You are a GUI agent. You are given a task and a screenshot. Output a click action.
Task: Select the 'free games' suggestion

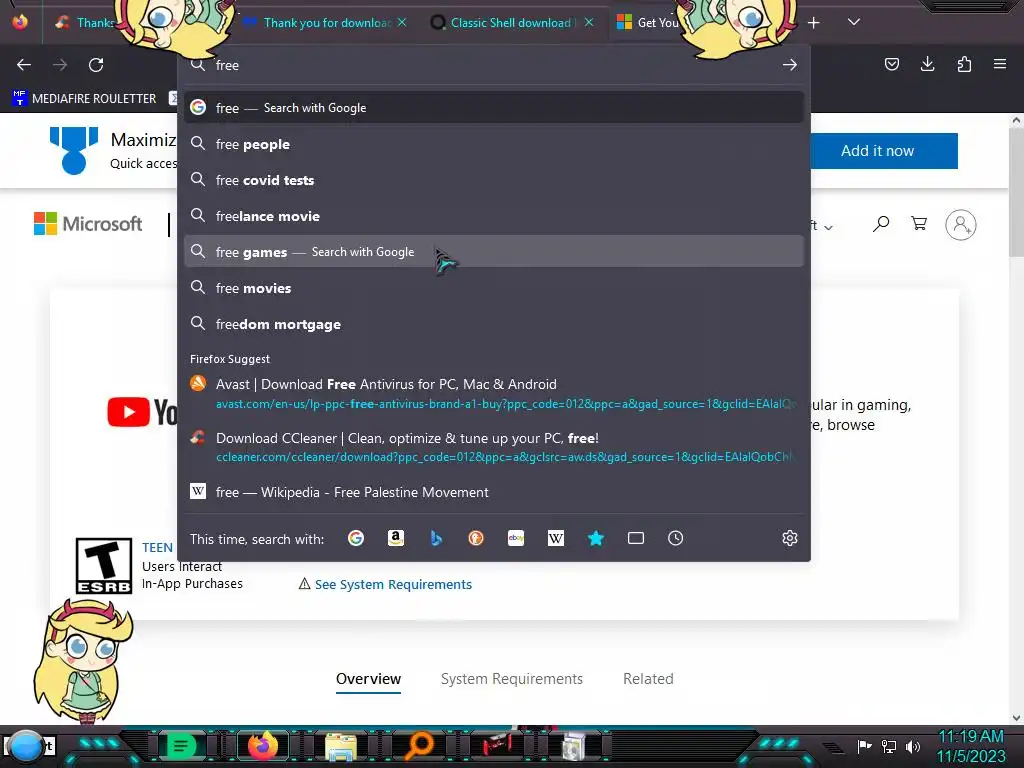[x=494, y=252]
